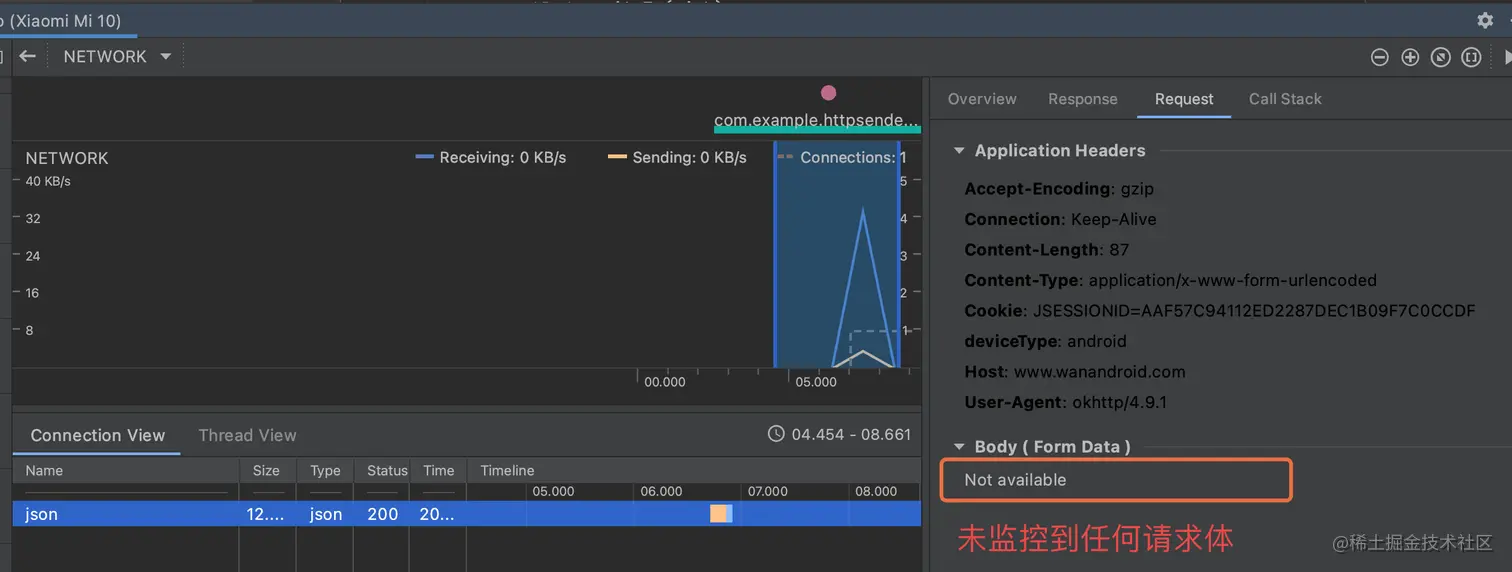Click the Connections: 1 legend

click(x=841, y=158)
